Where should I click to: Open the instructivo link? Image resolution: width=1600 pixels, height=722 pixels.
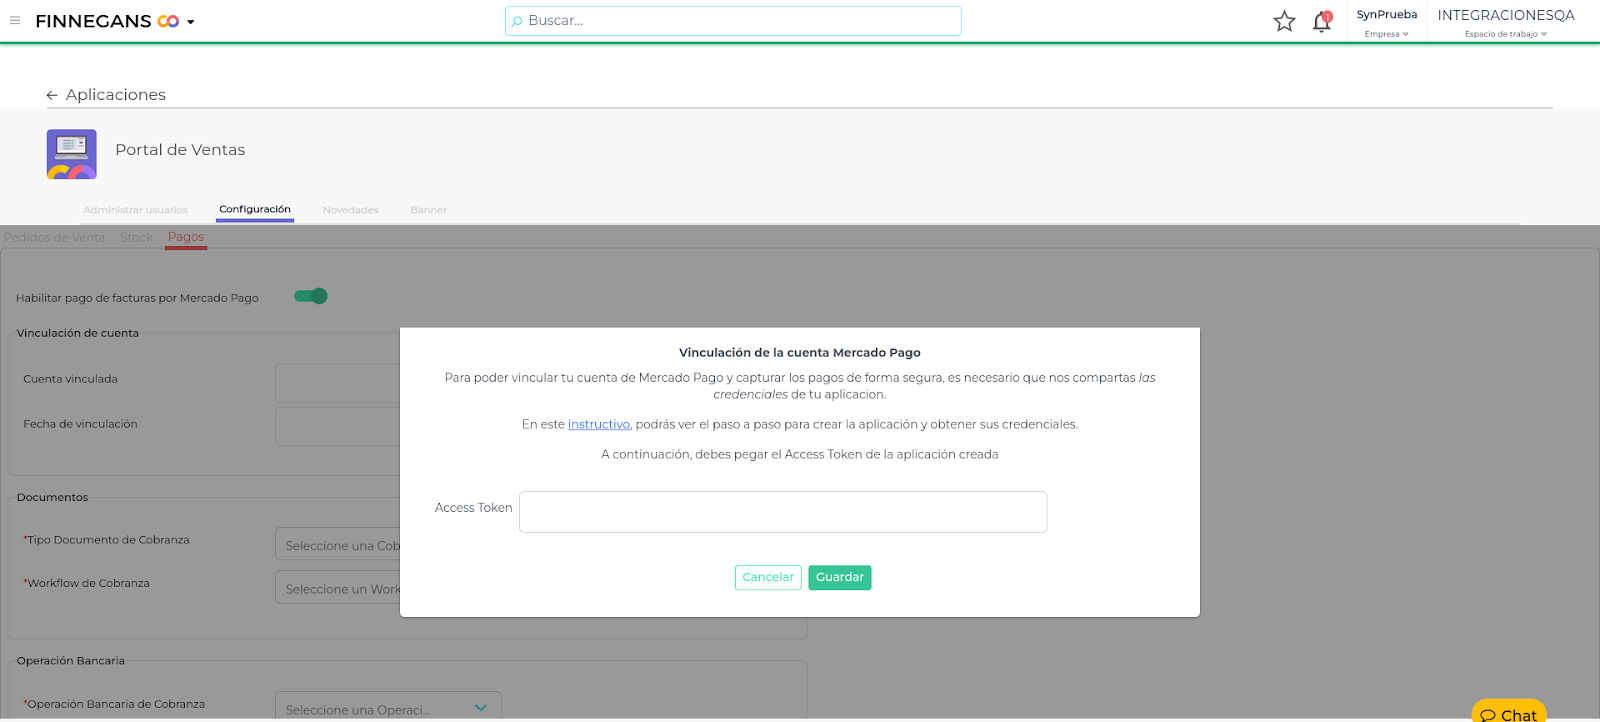click(x=598, y=424)
